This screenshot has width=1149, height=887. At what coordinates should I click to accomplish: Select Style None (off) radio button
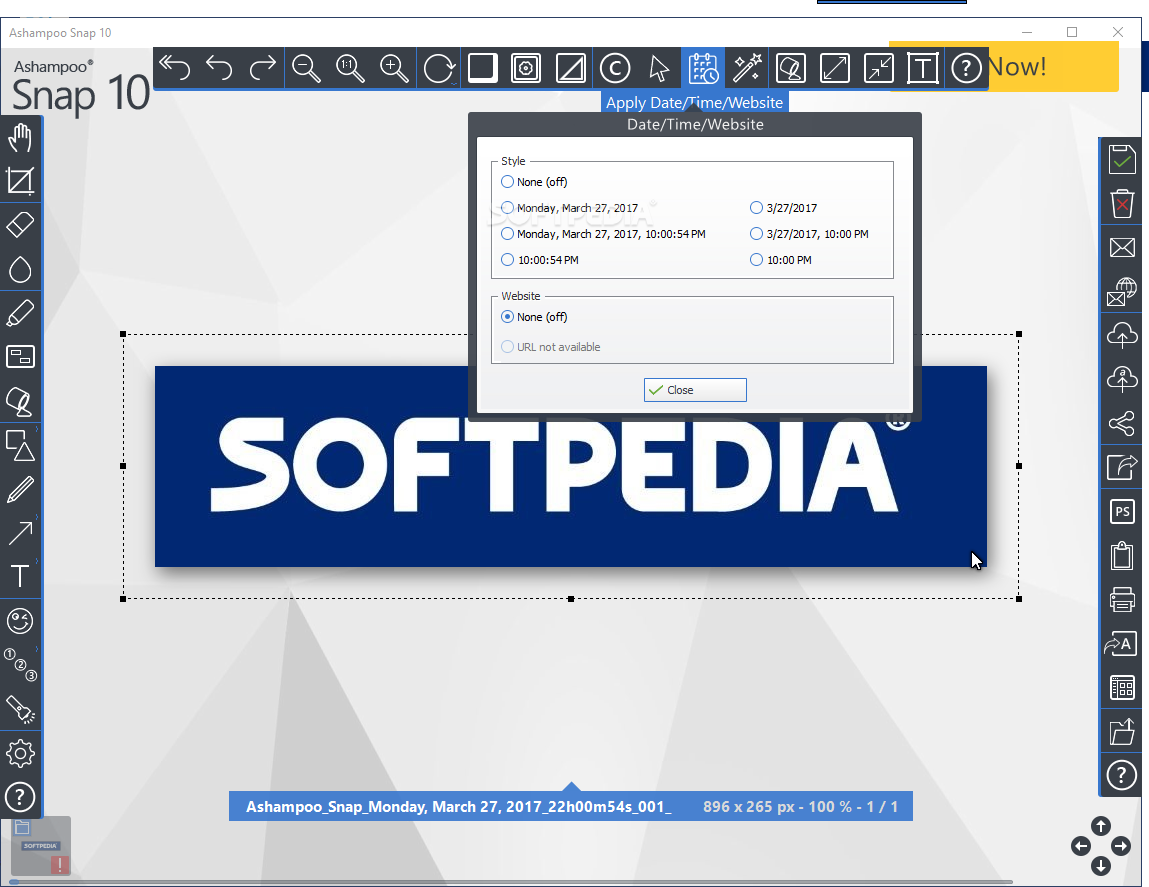click(x=507, y=182)
